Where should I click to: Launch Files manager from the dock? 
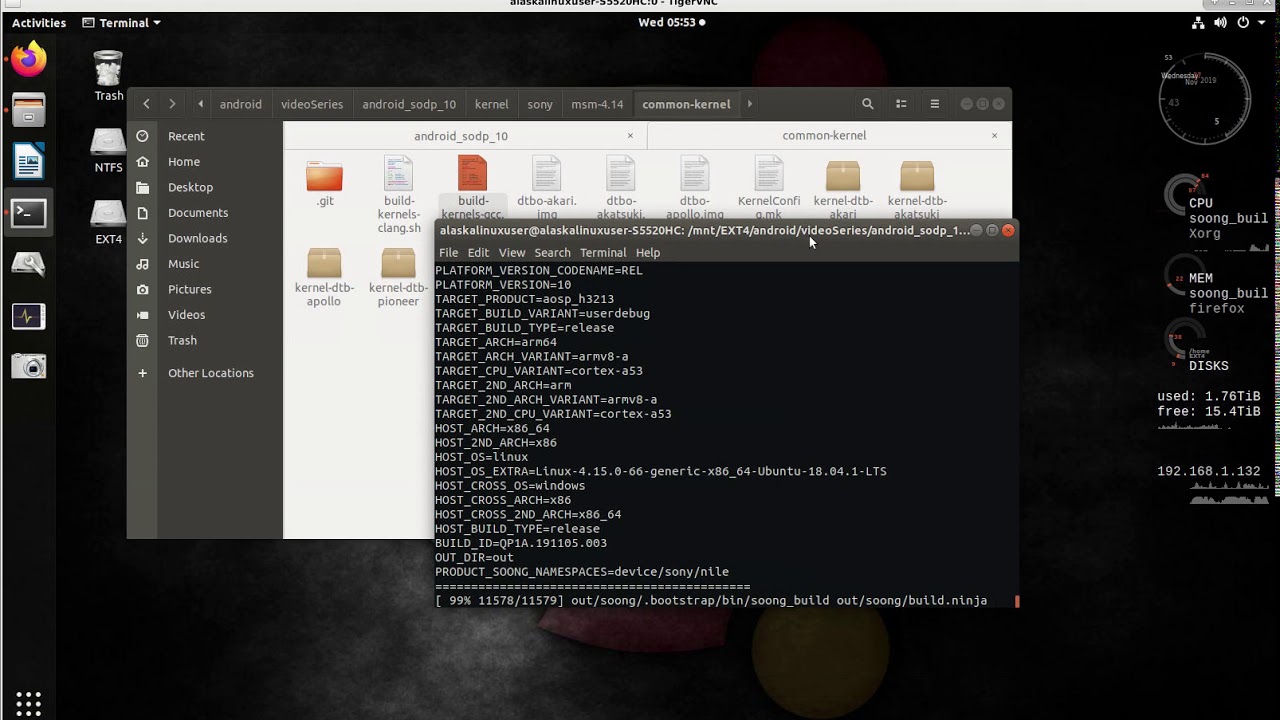coord(28,110)
